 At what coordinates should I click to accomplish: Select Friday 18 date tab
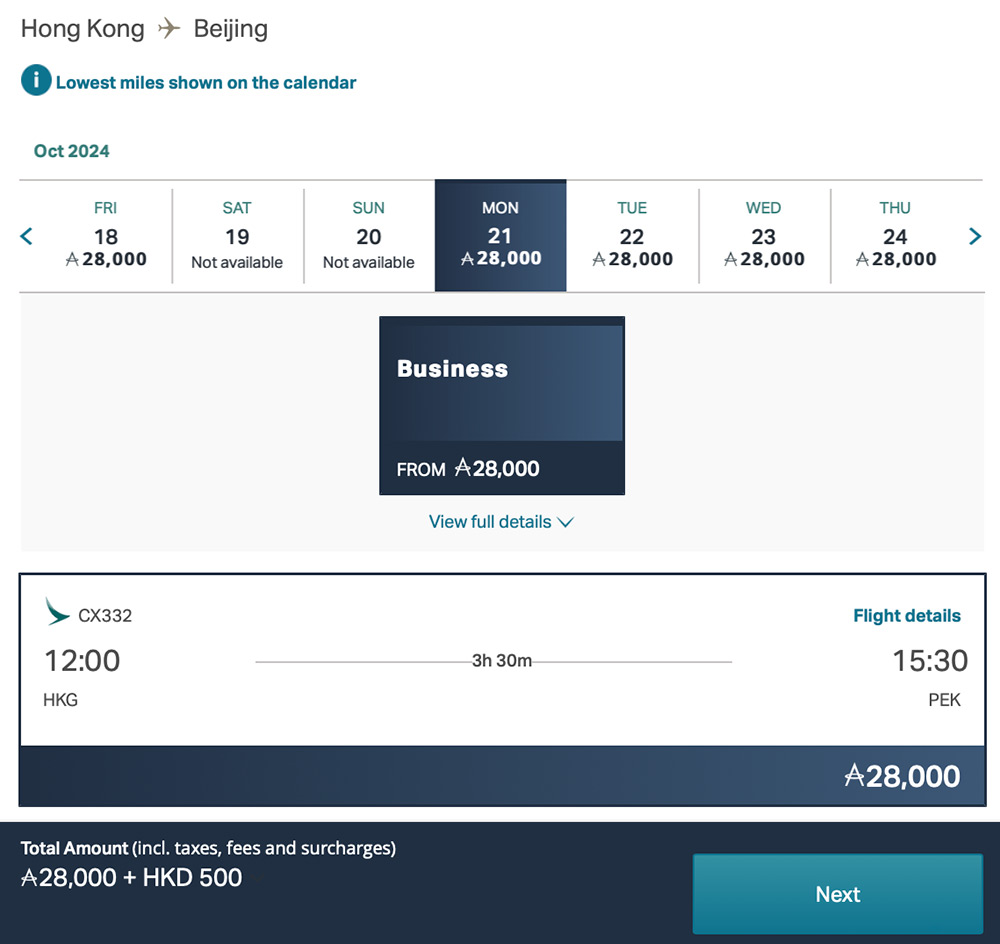[x=105, y=236]
